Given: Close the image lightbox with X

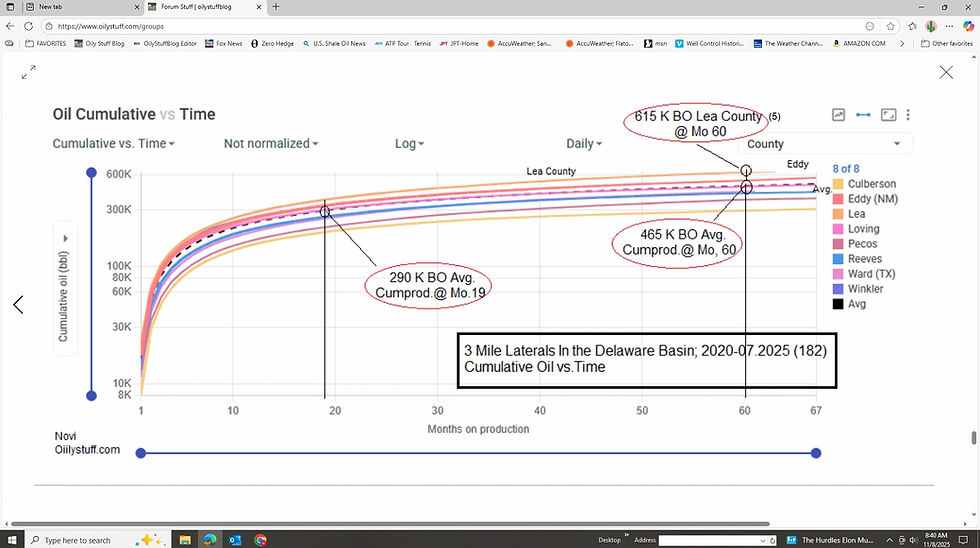Looking at the screenshot, I should pyautogui.click(x=946, y=72).
